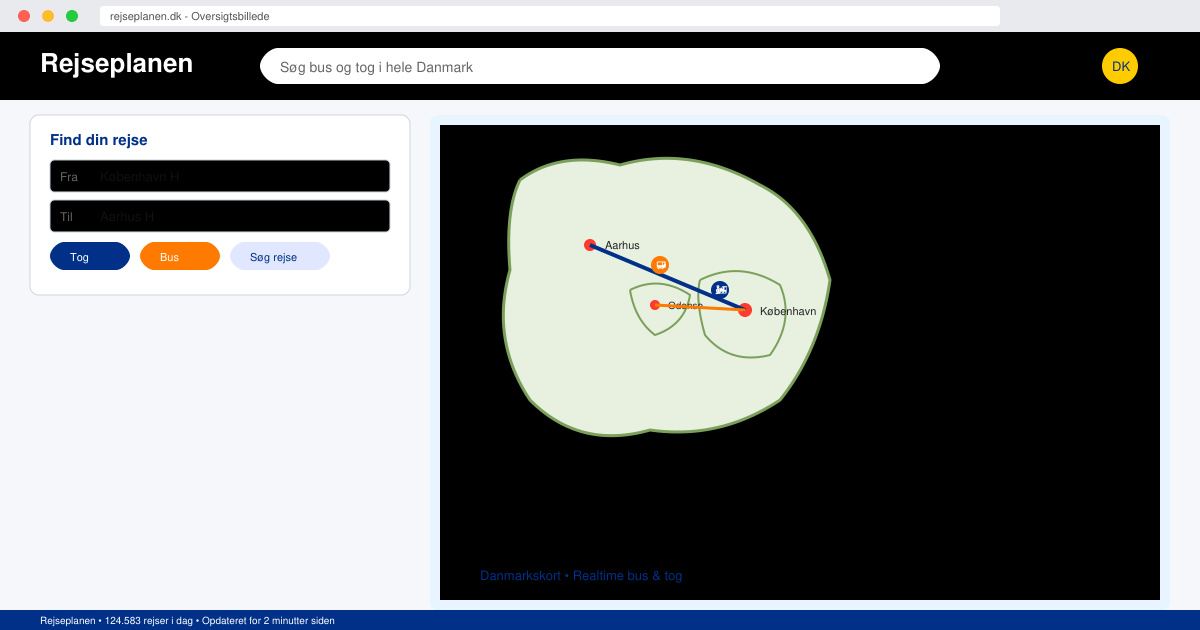Select the Odense station marker
Viewport: 1200px width, 630px height.
point(655,305)
